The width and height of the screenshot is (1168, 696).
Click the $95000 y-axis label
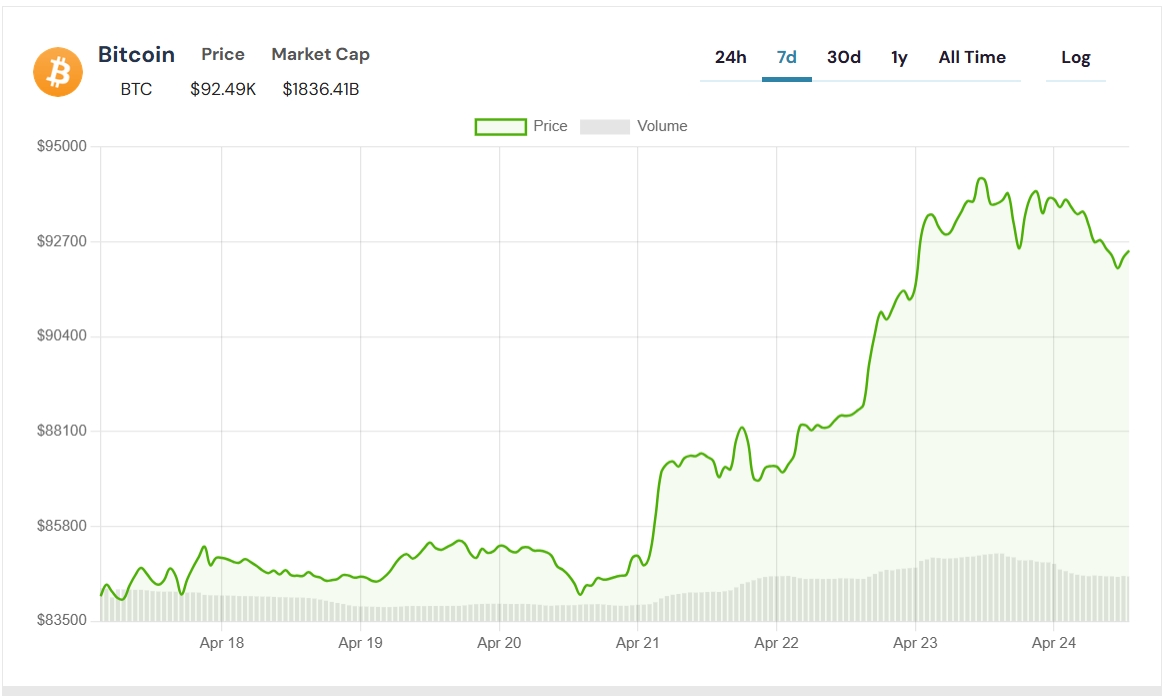point(62,146)
